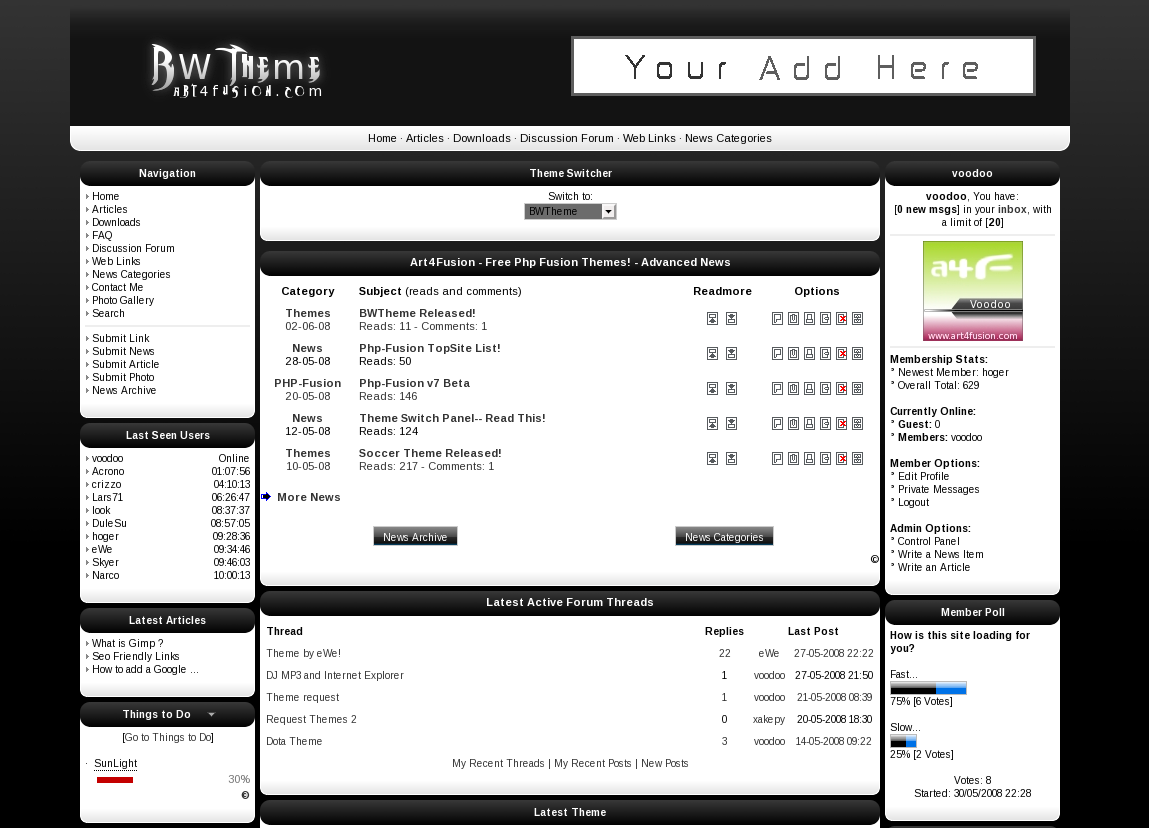Screen dimensions: 1149x828
Task: Click down-arrow Readmore icon for TopSite List
Action: point(731,354)
